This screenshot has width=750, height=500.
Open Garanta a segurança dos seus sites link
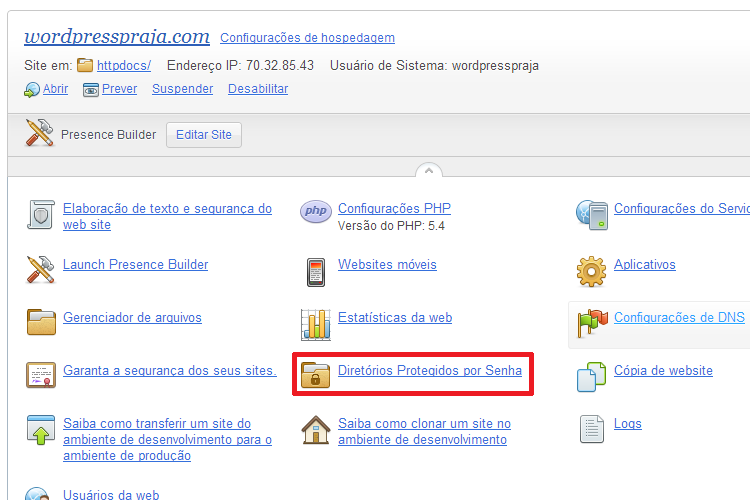coord(170,371)
